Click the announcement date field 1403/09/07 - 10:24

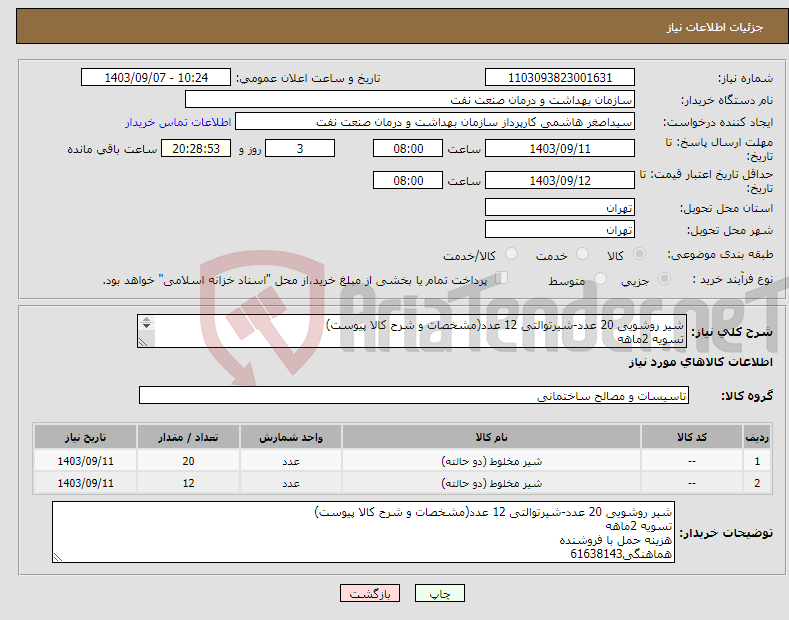(x=156, y=78)
